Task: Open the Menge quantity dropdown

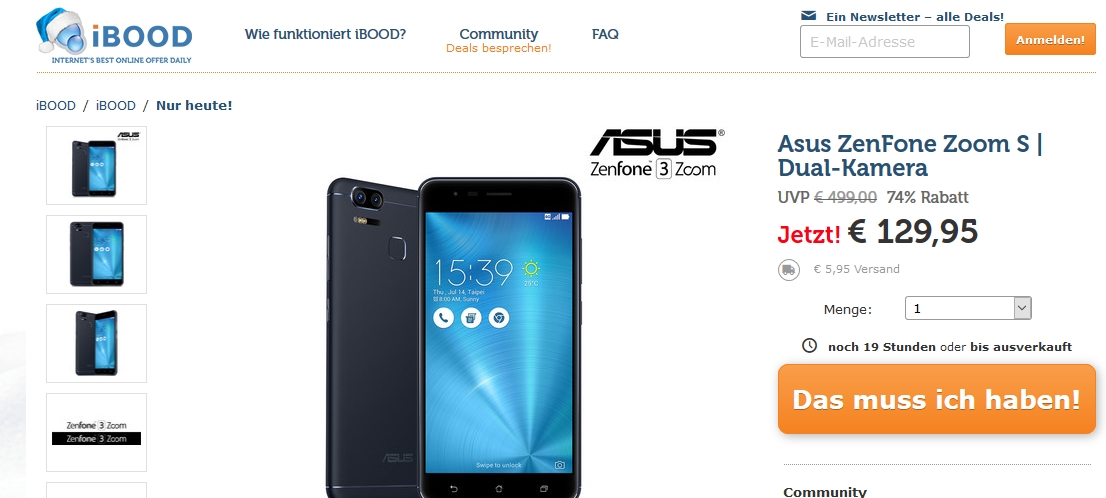Action: point(968,308)
